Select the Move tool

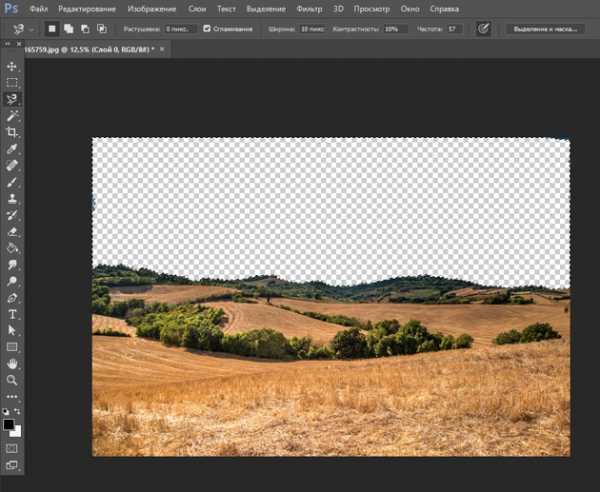coord(12,67)
